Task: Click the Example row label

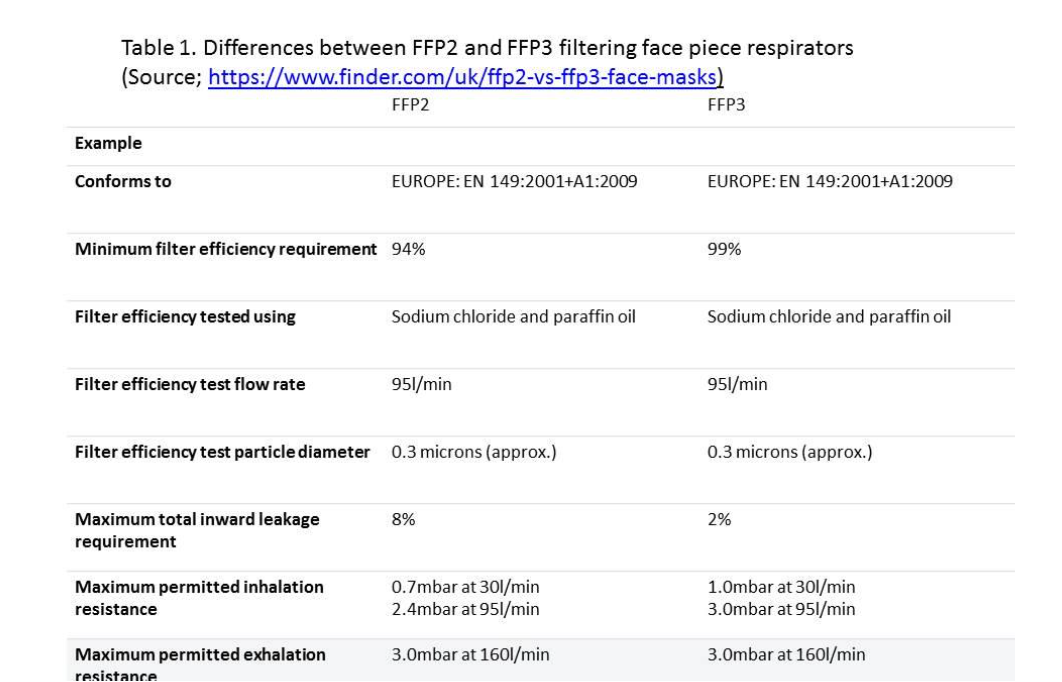Action: coord(108,143)
